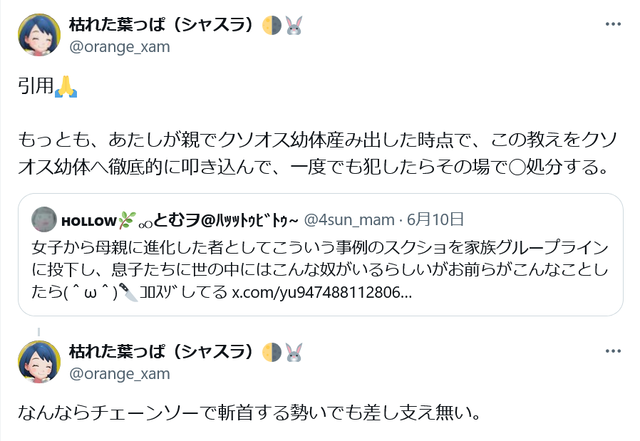The height and width of the screenshot is (441, 640).
Task: Click the 6月10日 timestamp on quoted tweet
Action: point(435,220)
